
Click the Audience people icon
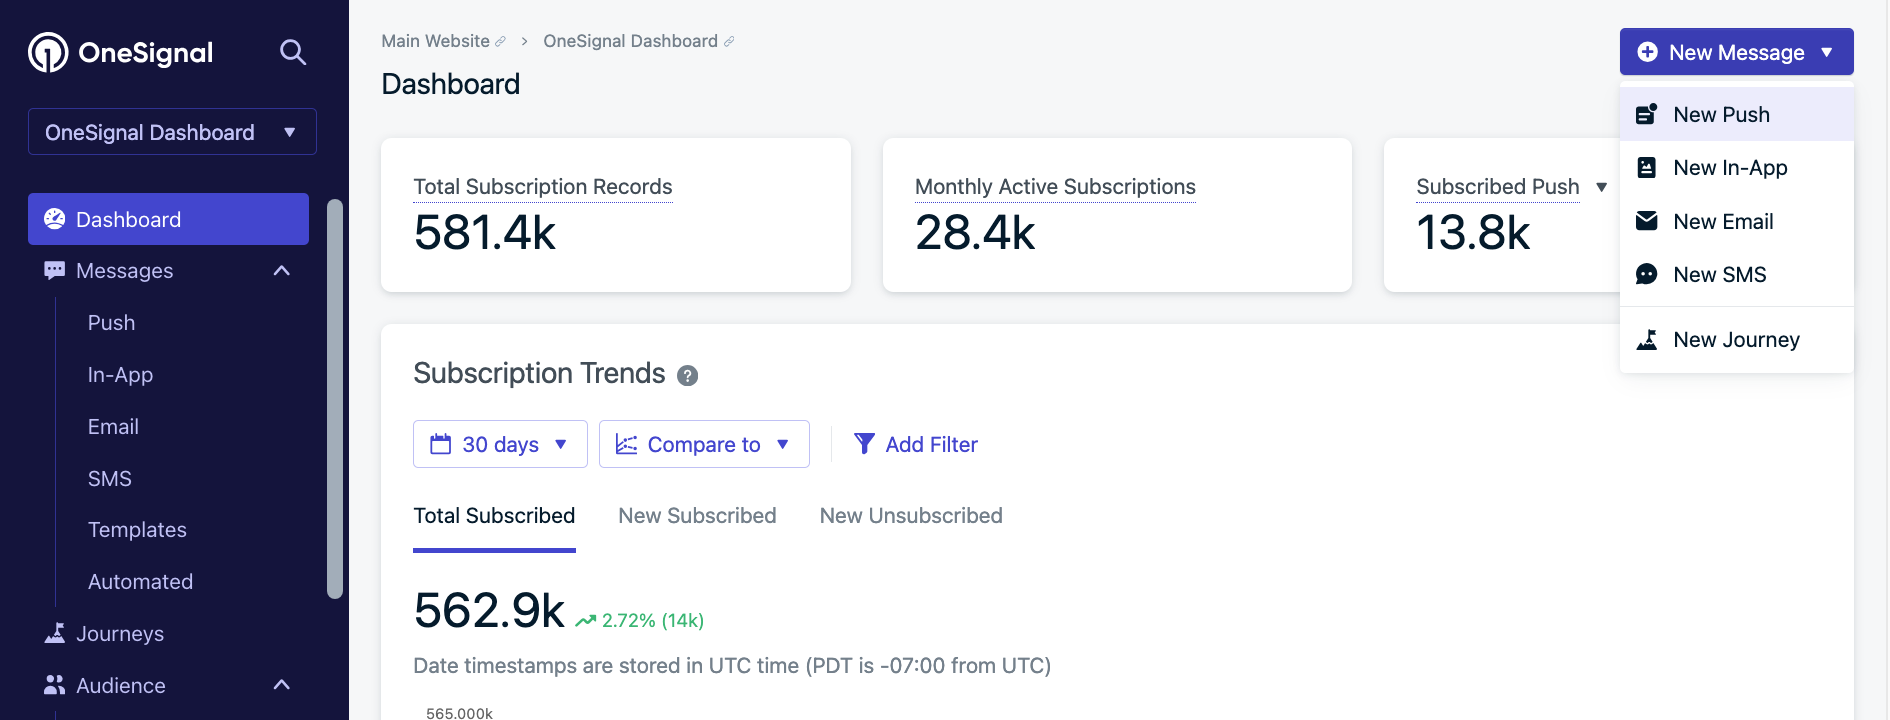pos(55,685)
